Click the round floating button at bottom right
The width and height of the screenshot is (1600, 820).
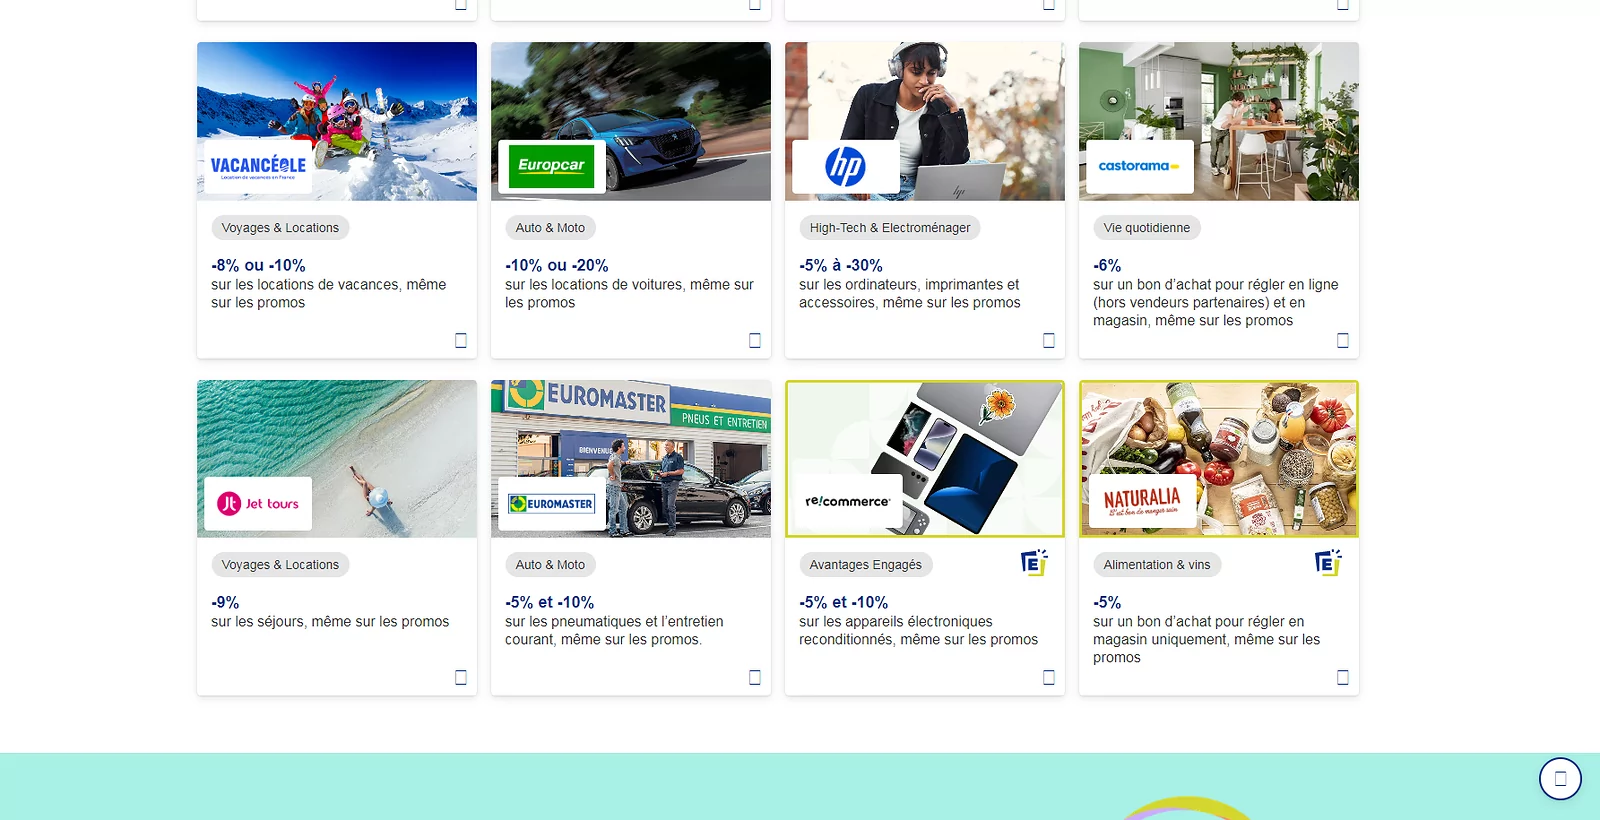(x=1560, y=779)
